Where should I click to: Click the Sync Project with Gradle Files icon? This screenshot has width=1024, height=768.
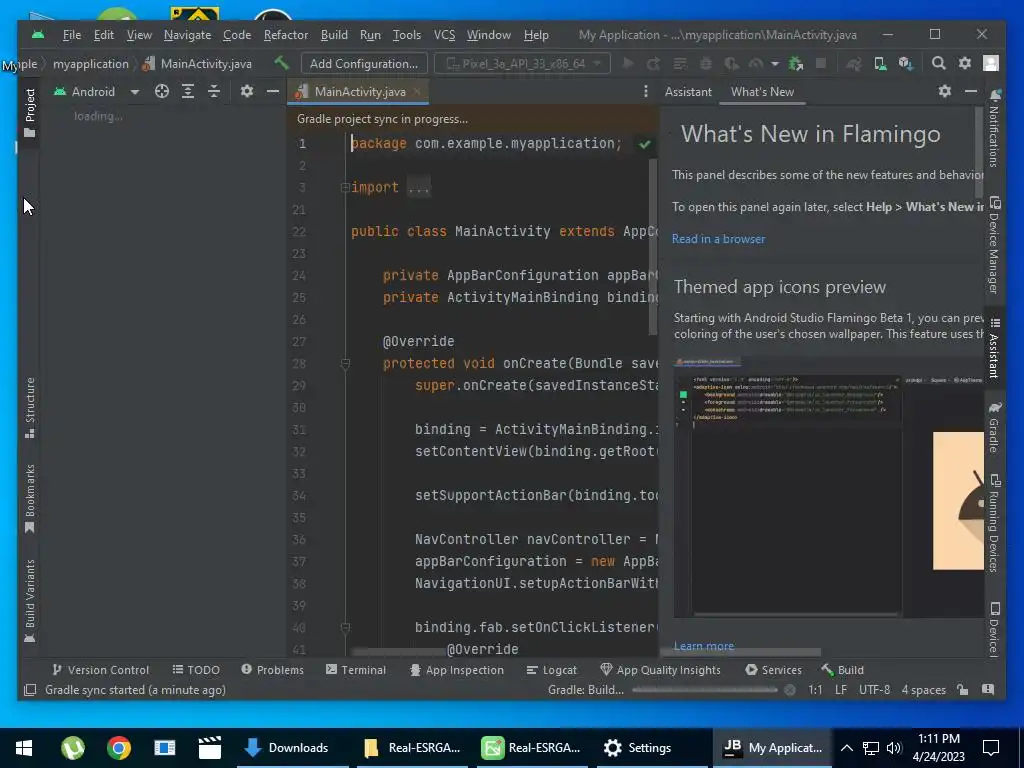pos(854,63)
